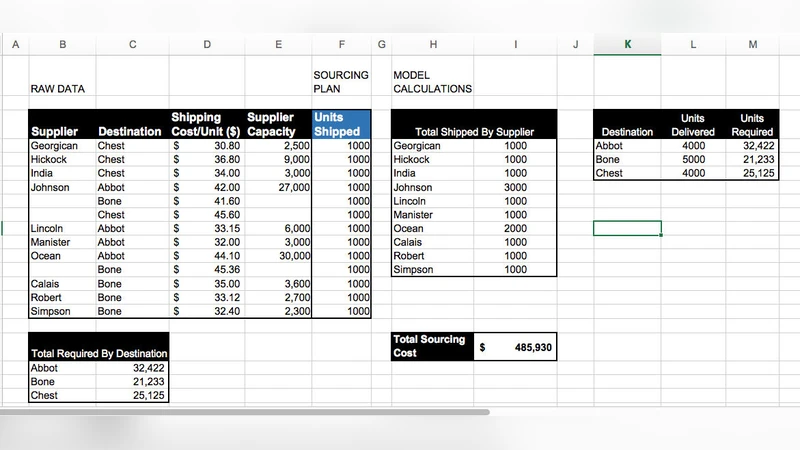Viewport: 800px width, 450px height.
Task: Click the column M header
Action: pos(752,44)
